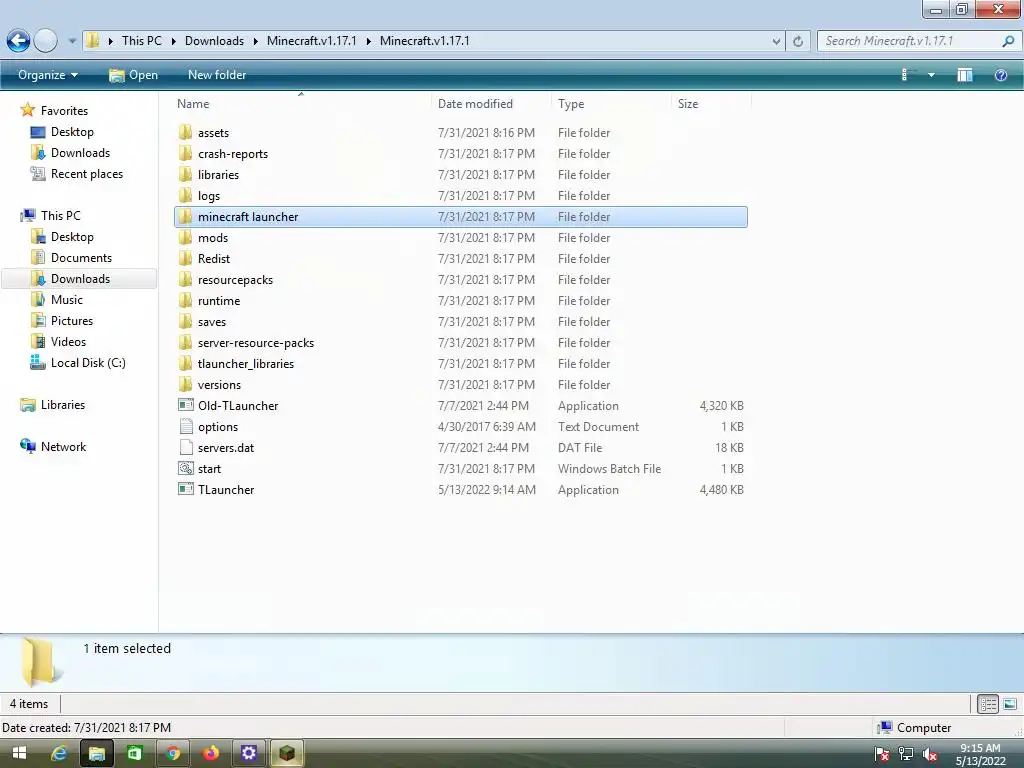Select the Old-TLauncher application icon

[x=185, y=406]
